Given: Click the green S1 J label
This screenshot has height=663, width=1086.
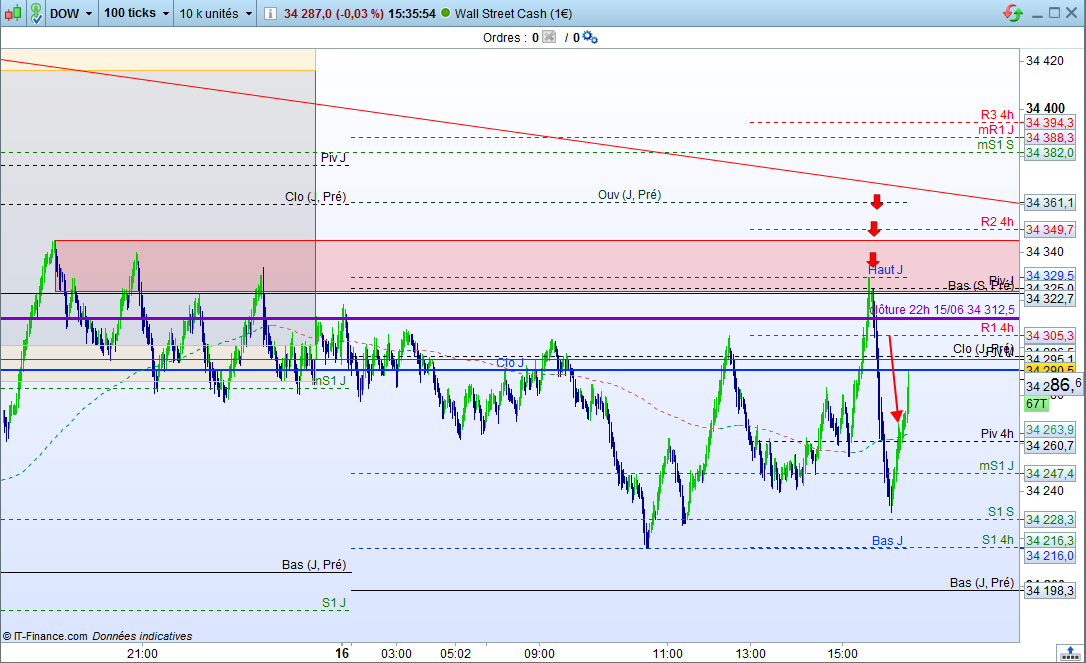Looking at the screenshot, I should coord(334,603).
